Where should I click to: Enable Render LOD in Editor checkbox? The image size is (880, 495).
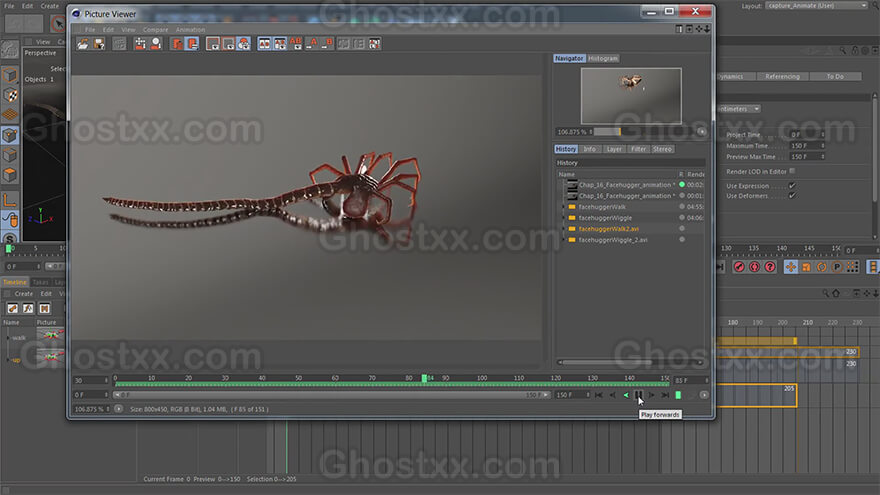[792, 171]
